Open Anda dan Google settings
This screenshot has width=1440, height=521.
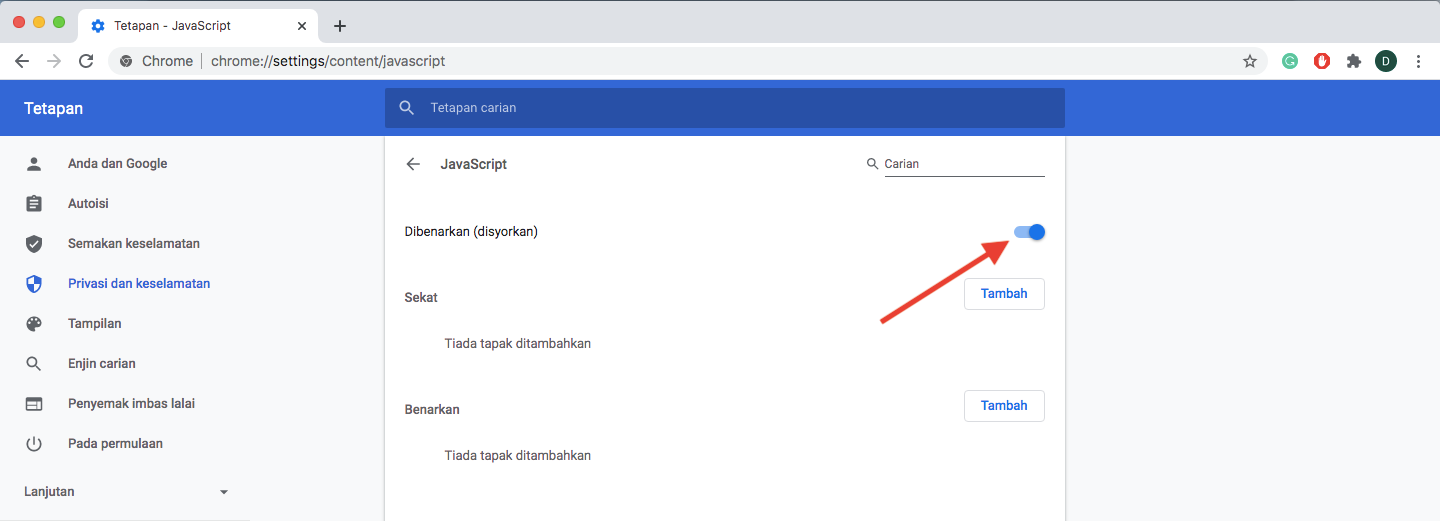tap(117, 164)
